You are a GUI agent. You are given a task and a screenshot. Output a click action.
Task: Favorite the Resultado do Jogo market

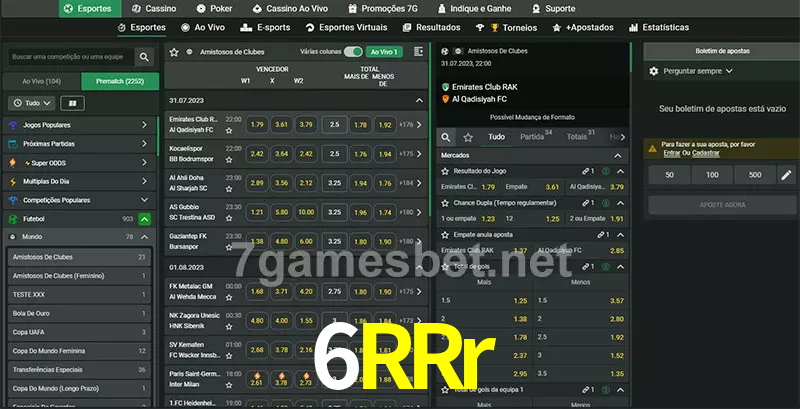tap(605, 171)
